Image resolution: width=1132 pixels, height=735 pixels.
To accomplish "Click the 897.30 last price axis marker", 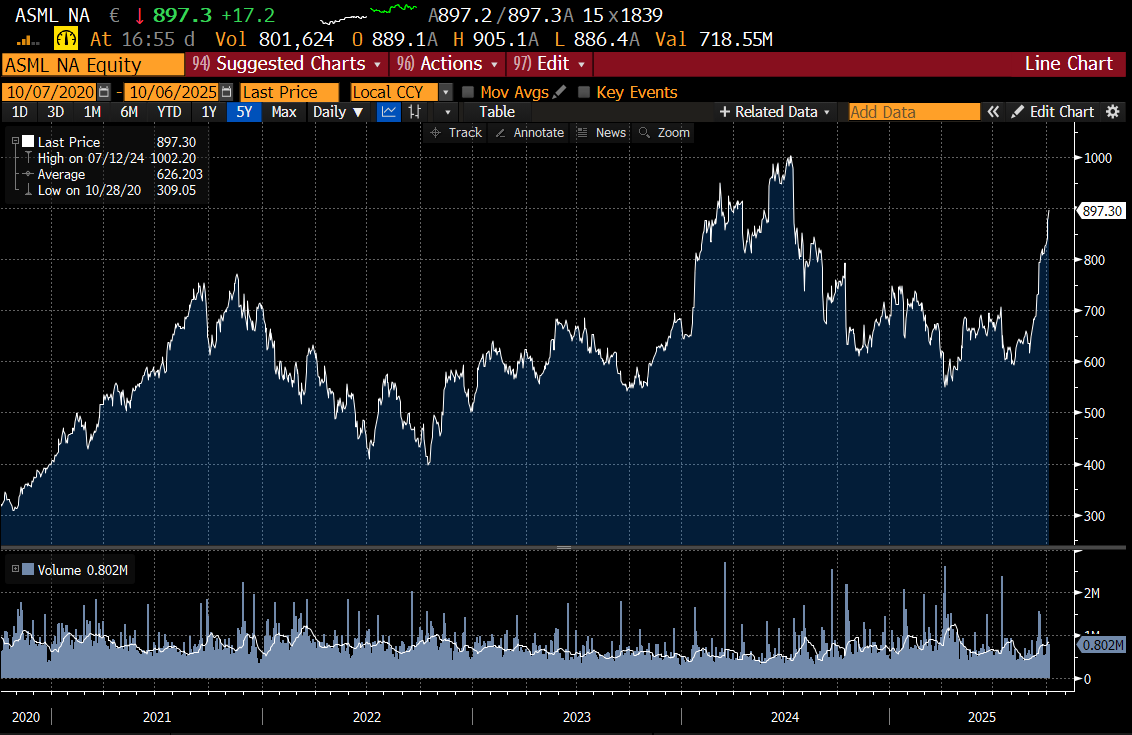I will (1102, 211).
